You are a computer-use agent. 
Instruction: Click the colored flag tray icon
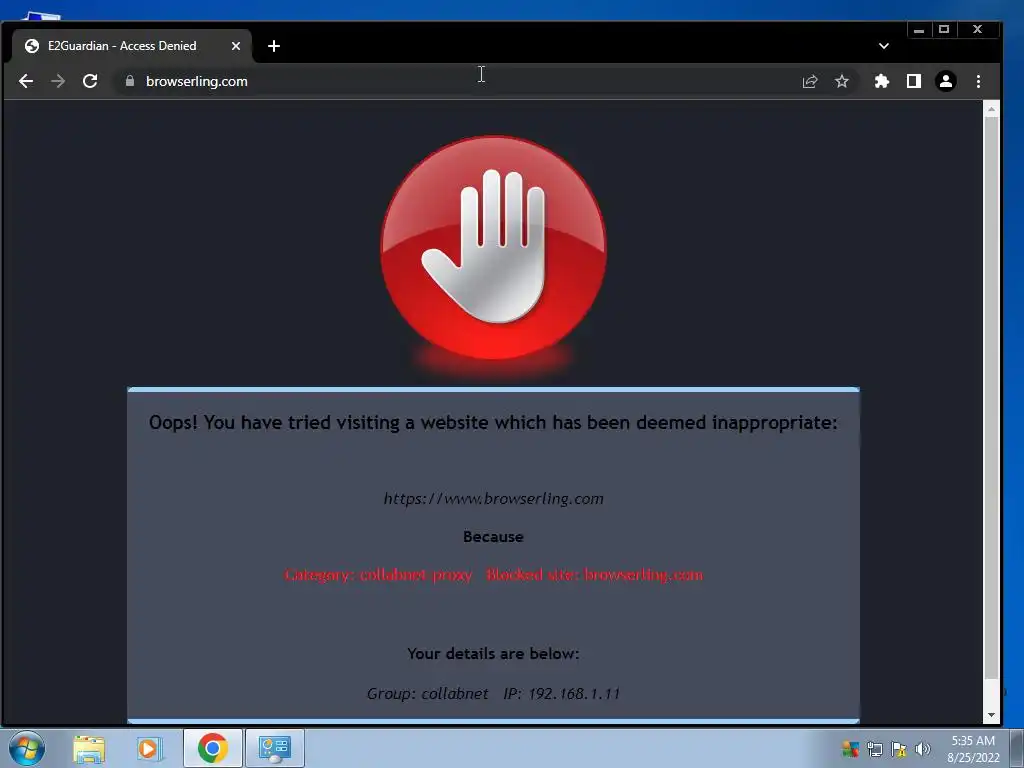click(850, 749)
